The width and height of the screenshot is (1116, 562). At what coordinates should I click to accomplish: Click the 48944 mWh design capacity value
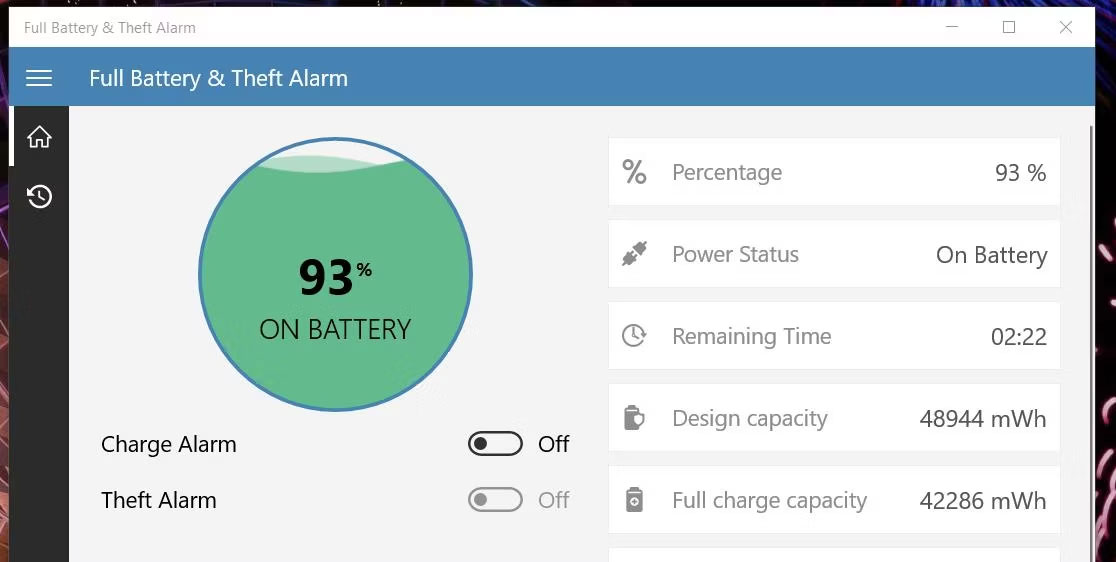[x=982, y=419]
